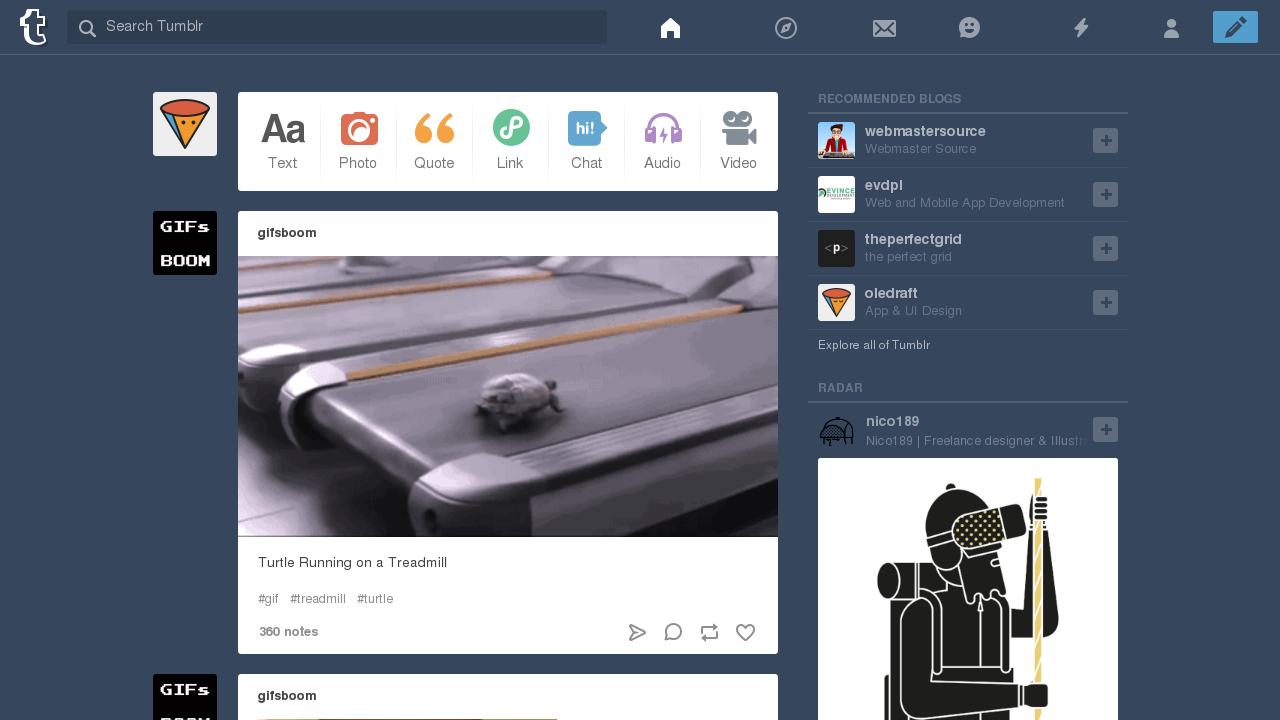
Task: Click nico189 avatar icon in Radar
Action: (x=836, y=431)
